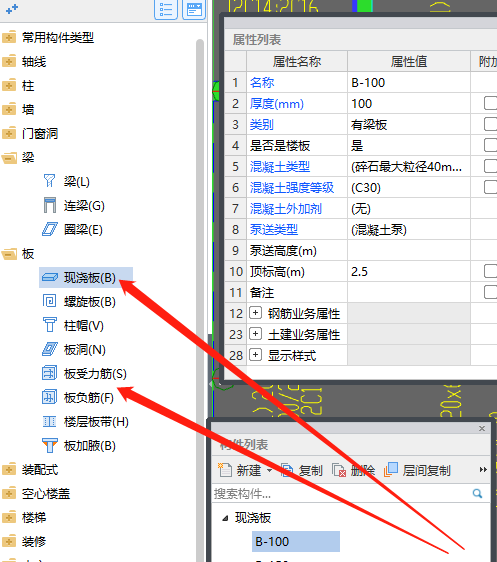Toggle the 混凝土强度等级 row checkbox

(x=491, y=187)
